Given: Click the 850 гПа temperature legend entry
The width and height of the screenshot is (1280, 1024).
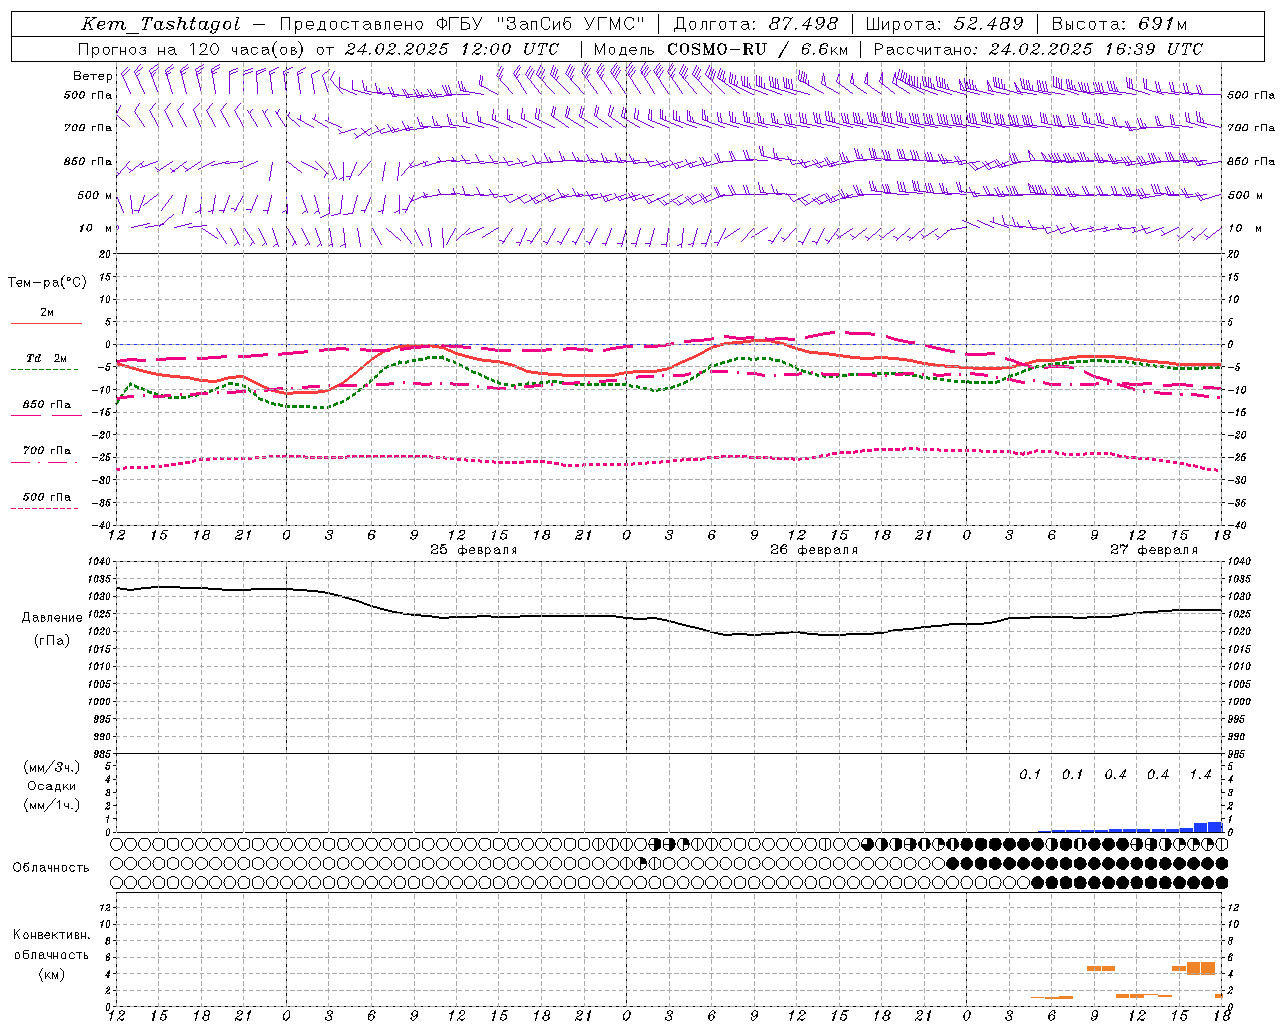Looking at the screenshot, I should tap(46, 405).
